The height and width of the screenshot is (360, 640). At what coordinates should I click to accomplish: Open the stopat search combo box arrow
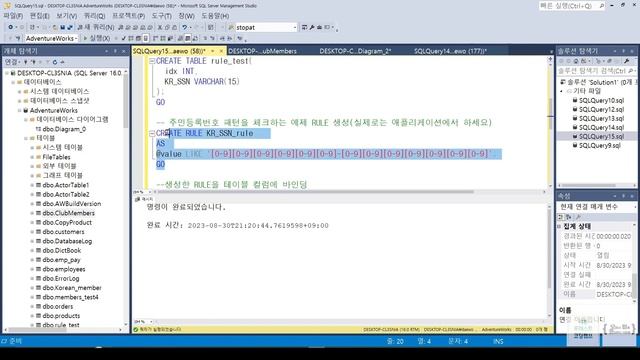click(x=295, y=27)
